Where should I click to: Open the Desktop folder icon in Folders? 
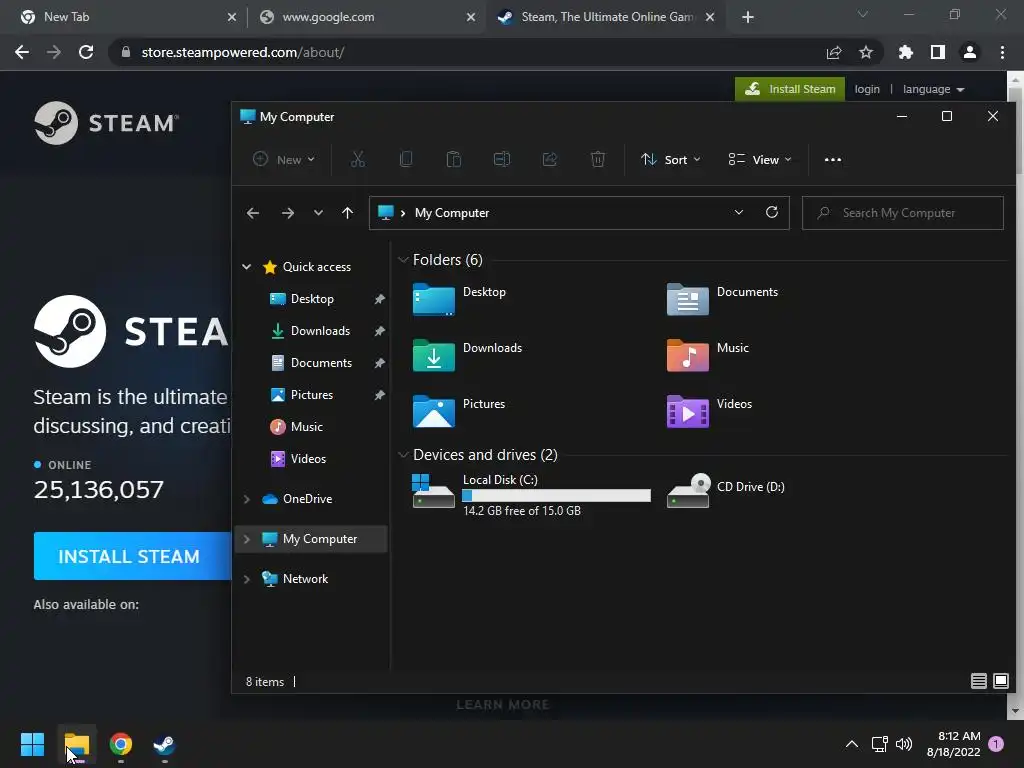pyautogui.click(x=434, y=300)
